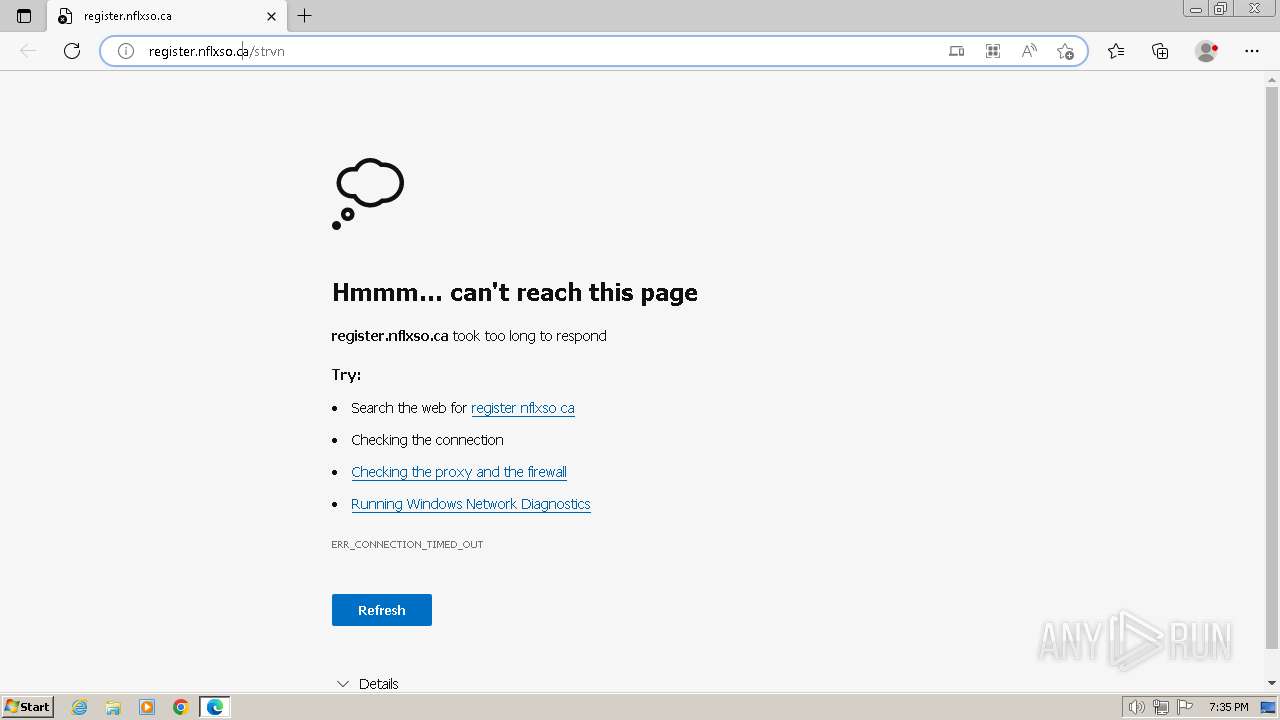Launch 'Running Windows Network Diagnostics' link
This screenshot has width=1280, height=720.
471,504
